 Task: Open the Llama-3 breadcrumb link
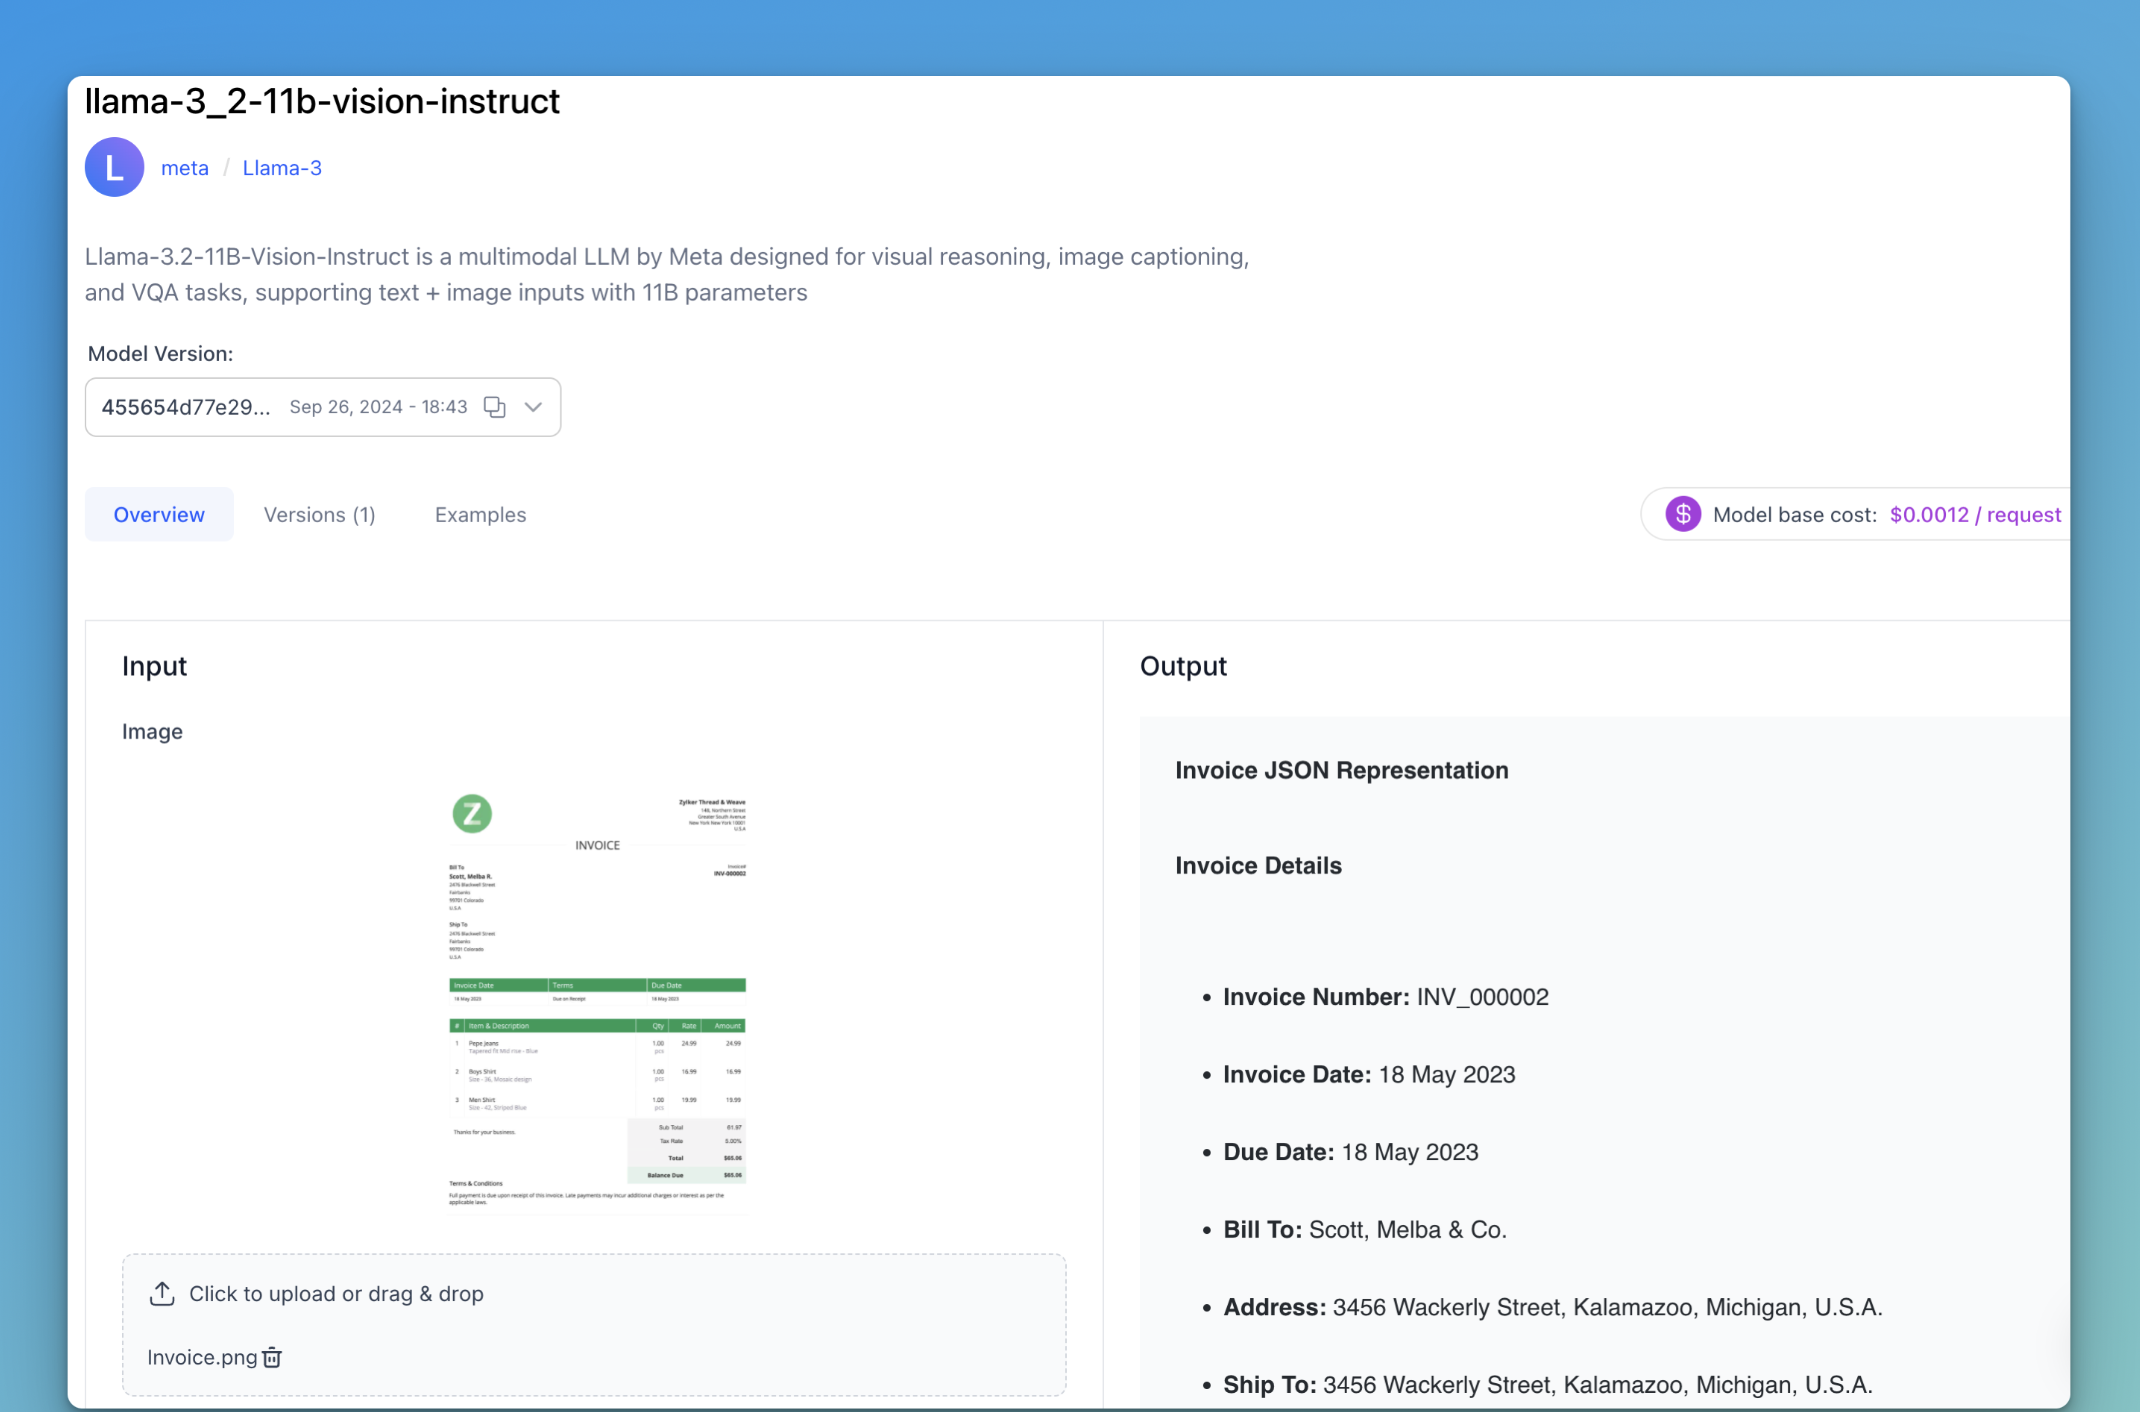point(281,167)
